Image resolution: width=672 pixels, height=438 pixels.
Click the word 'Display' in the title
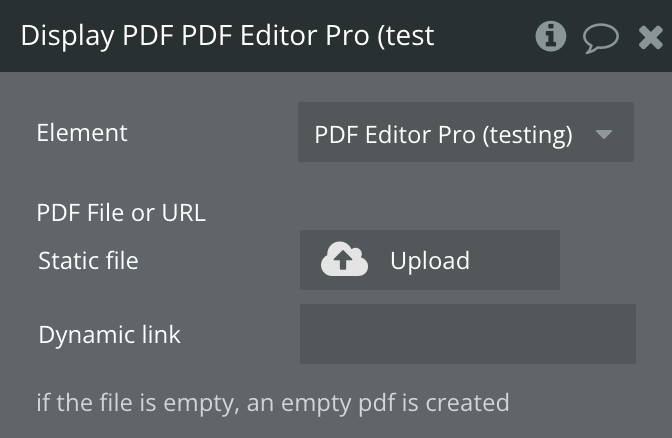[x=67, y=36]
